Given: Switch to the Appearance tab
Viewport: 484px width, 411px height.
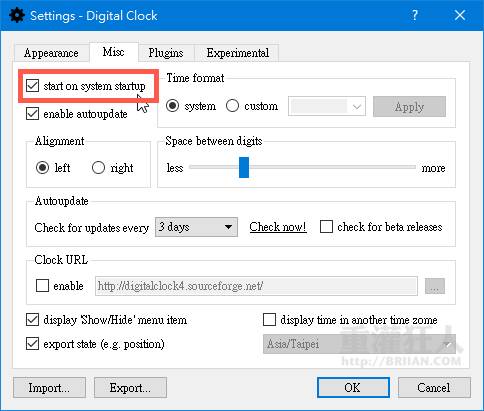Looking at the screenshot, I should (x=51, y=53).
